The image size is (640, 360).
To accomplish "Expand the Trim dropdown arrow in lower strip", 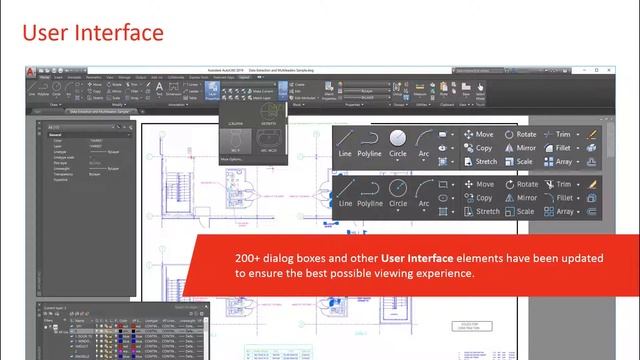I will tap(578, 184).
